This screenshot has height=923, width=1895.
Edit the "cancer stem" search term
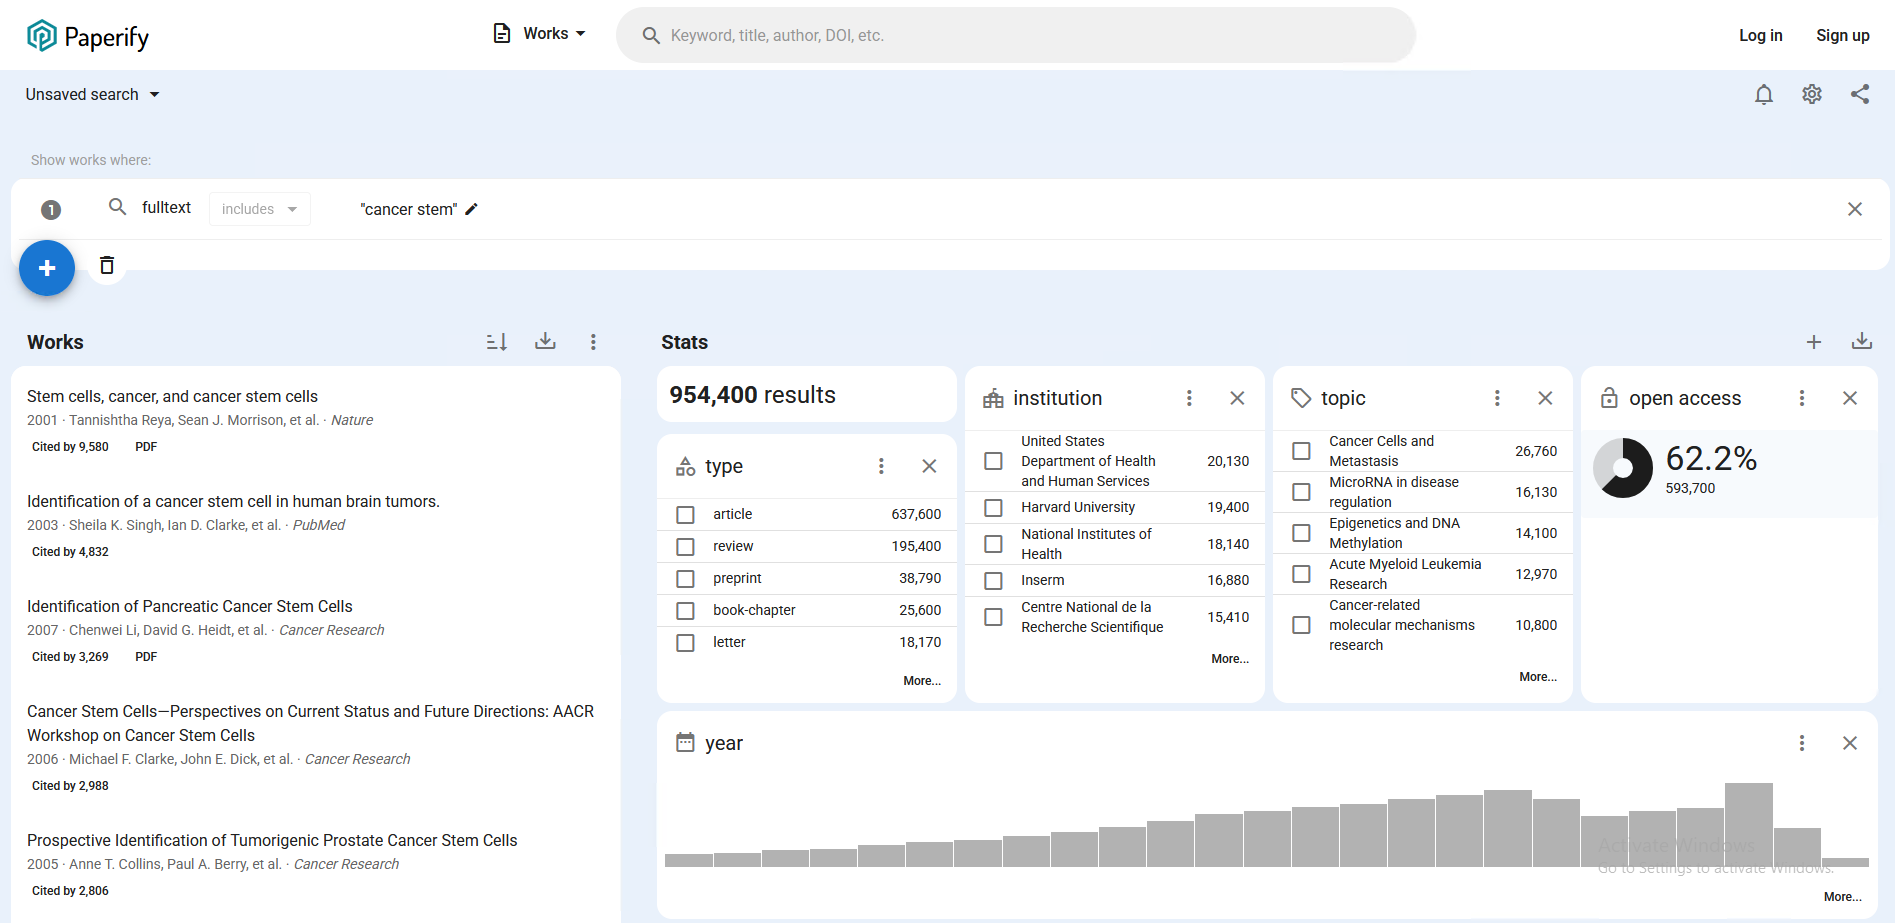(472, 209)
